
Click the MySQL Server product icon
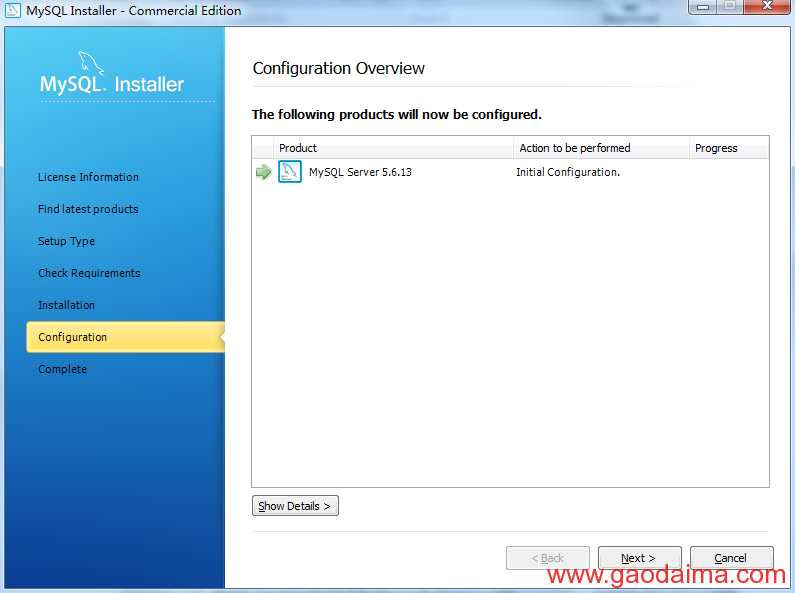[x=290, y=172]
